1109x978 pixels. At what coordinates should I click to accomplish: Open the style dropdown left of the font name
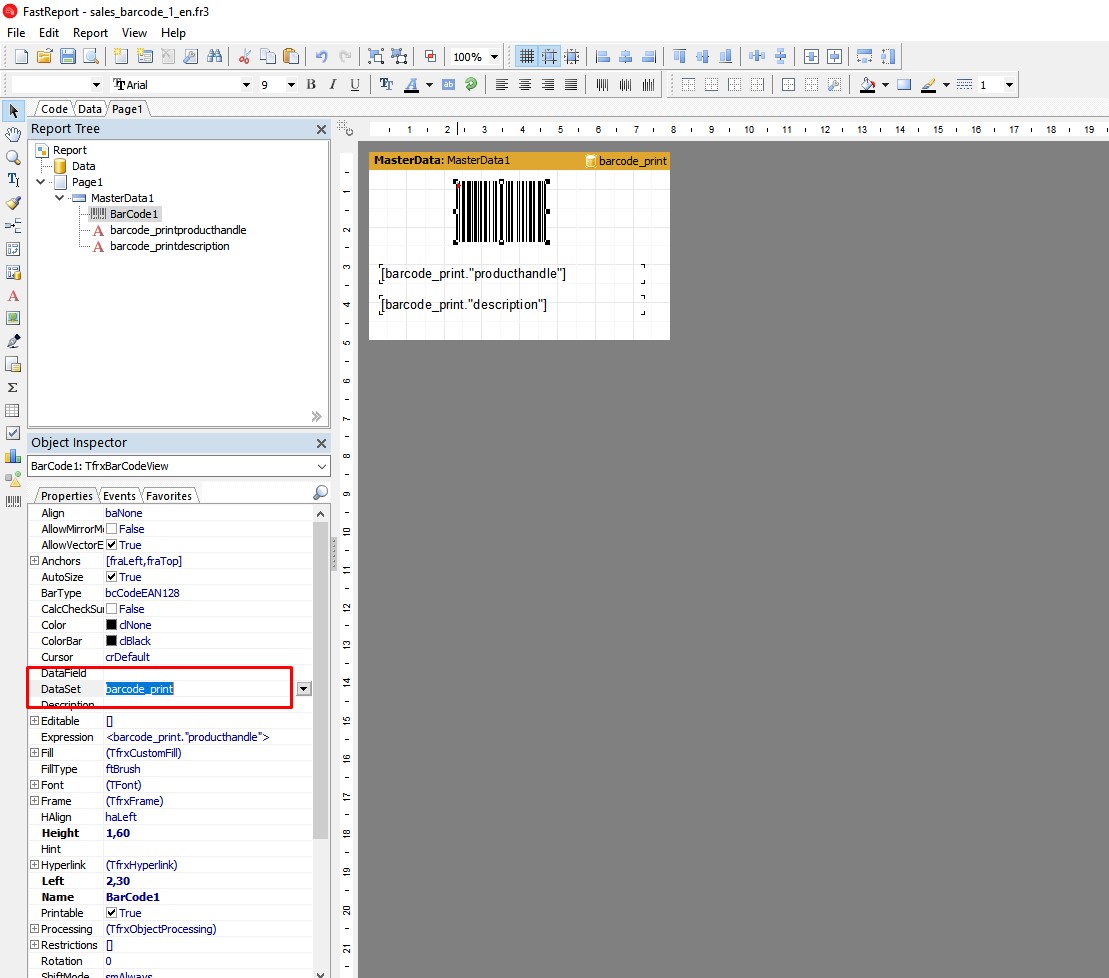coord(96,85)
